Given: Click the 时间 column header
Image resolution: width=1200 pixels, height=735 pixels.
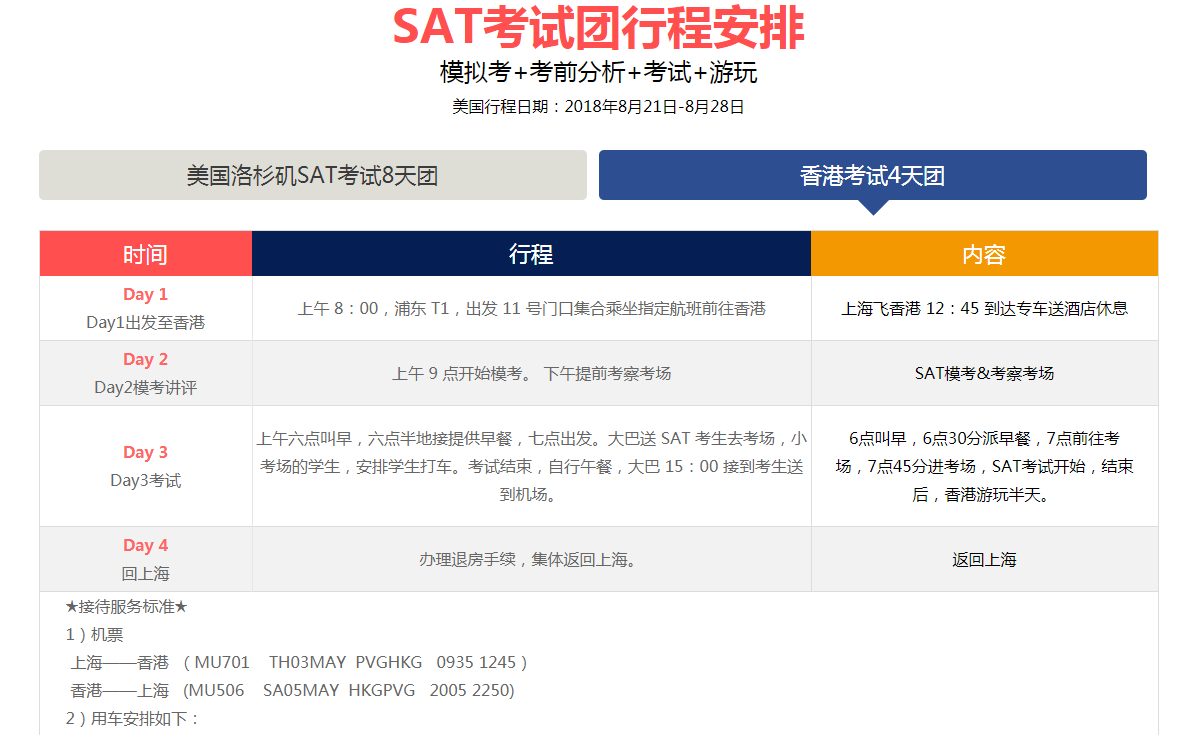Looking at the screenshot, I should (x=145, y=254).
